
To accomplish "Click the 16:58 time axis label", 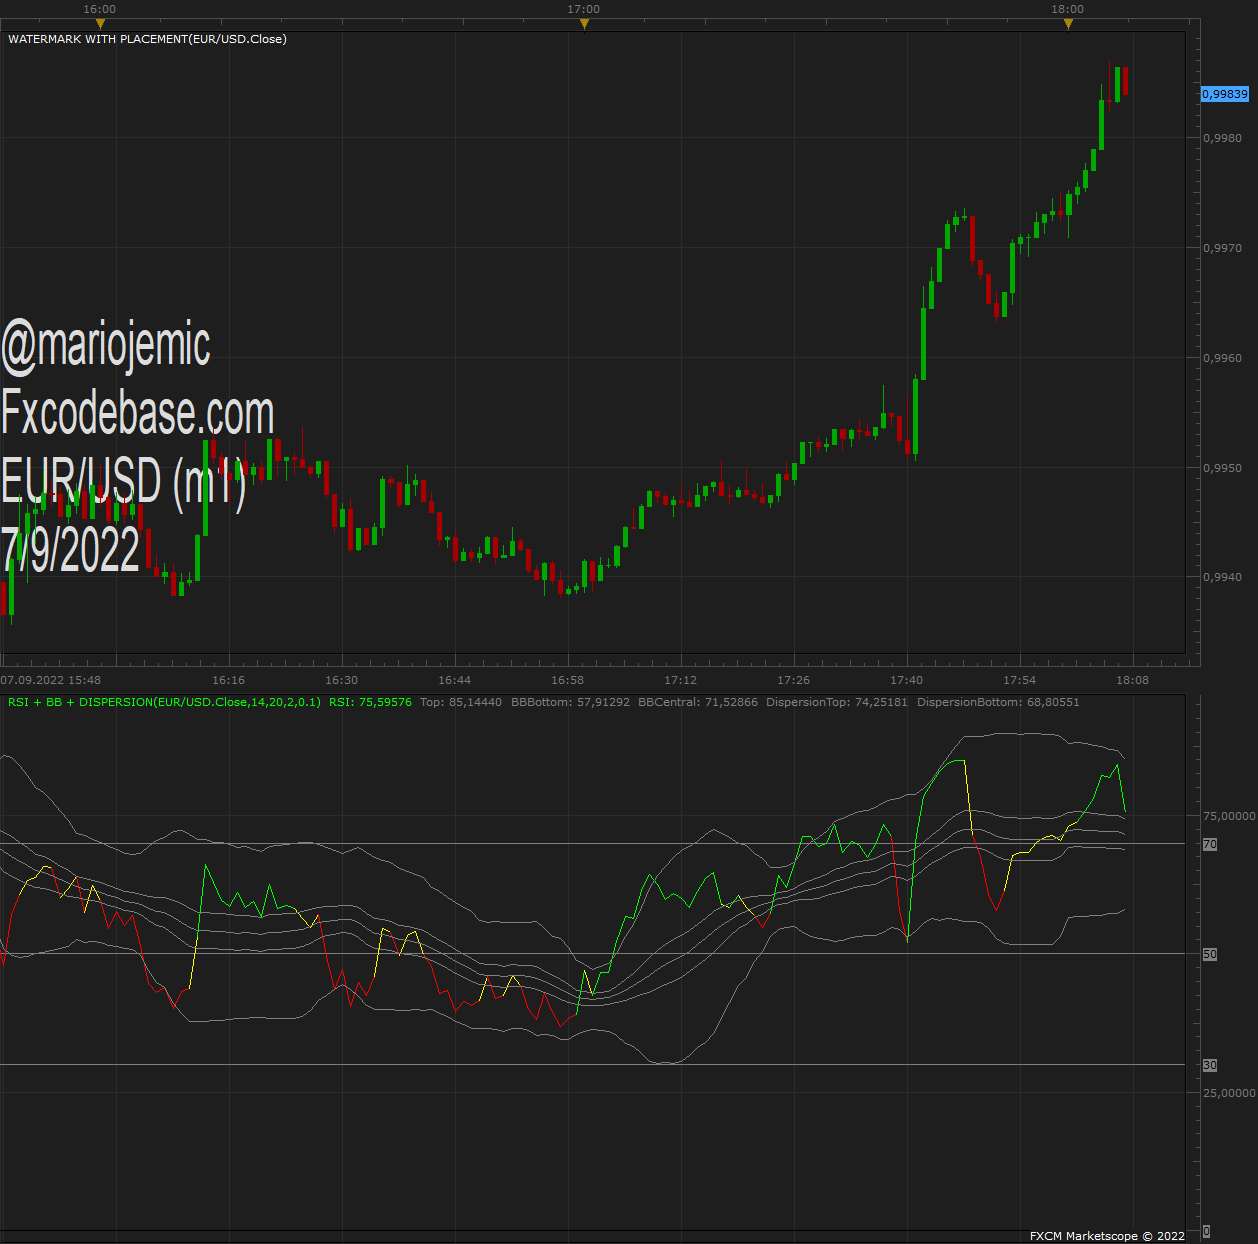I will tap(568, 680).
